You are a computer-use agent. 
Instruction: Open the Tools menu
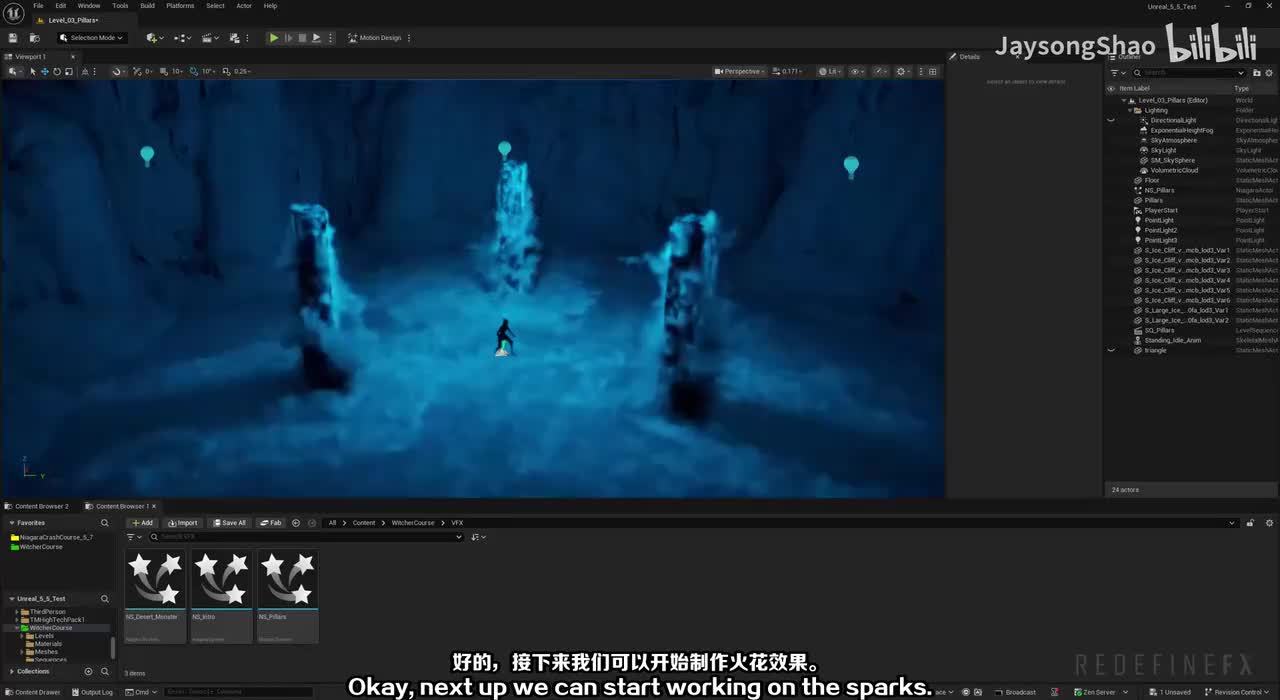[120, 6]
